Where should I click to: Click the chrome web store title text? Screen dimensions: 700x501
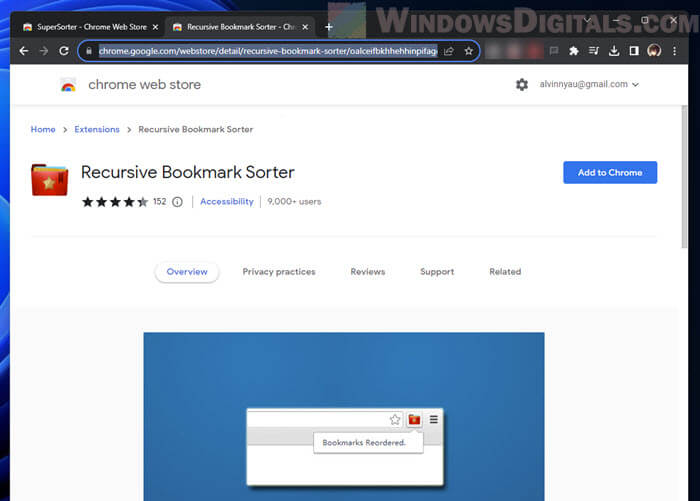(145, 84)
